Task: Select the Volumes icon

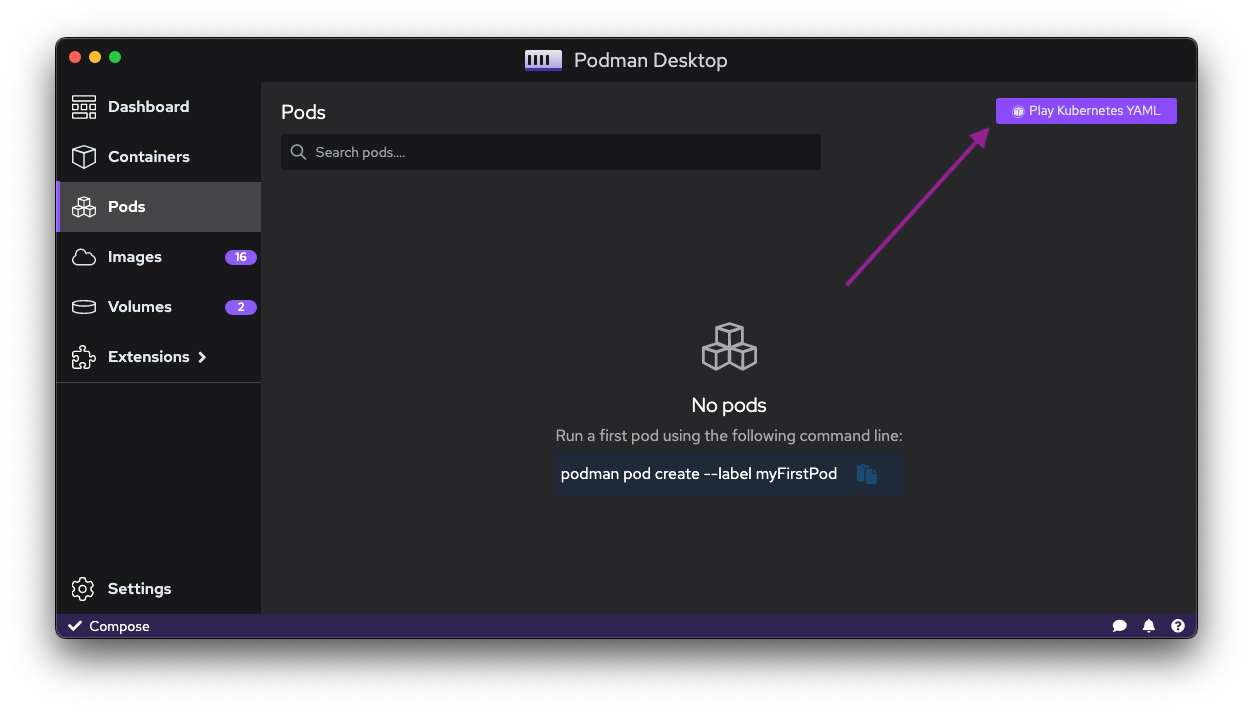Action: pyautogui.click(x=83, y=306)
